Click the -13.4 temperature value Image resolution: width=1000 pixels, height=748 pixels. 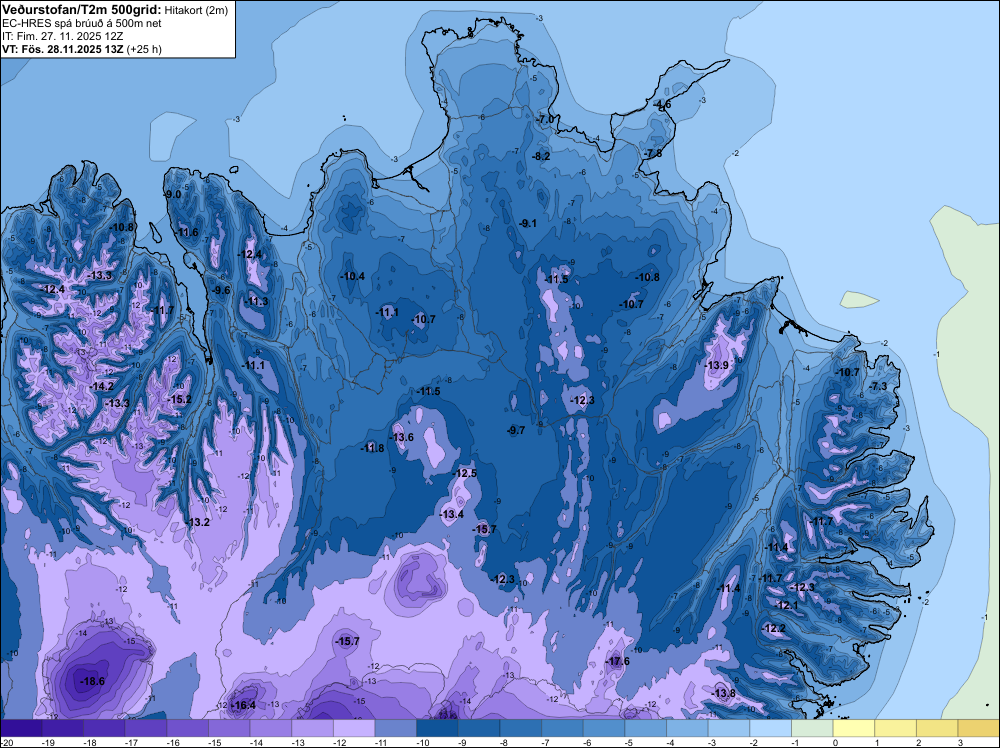pyautogui.click(x=452, y=514)
